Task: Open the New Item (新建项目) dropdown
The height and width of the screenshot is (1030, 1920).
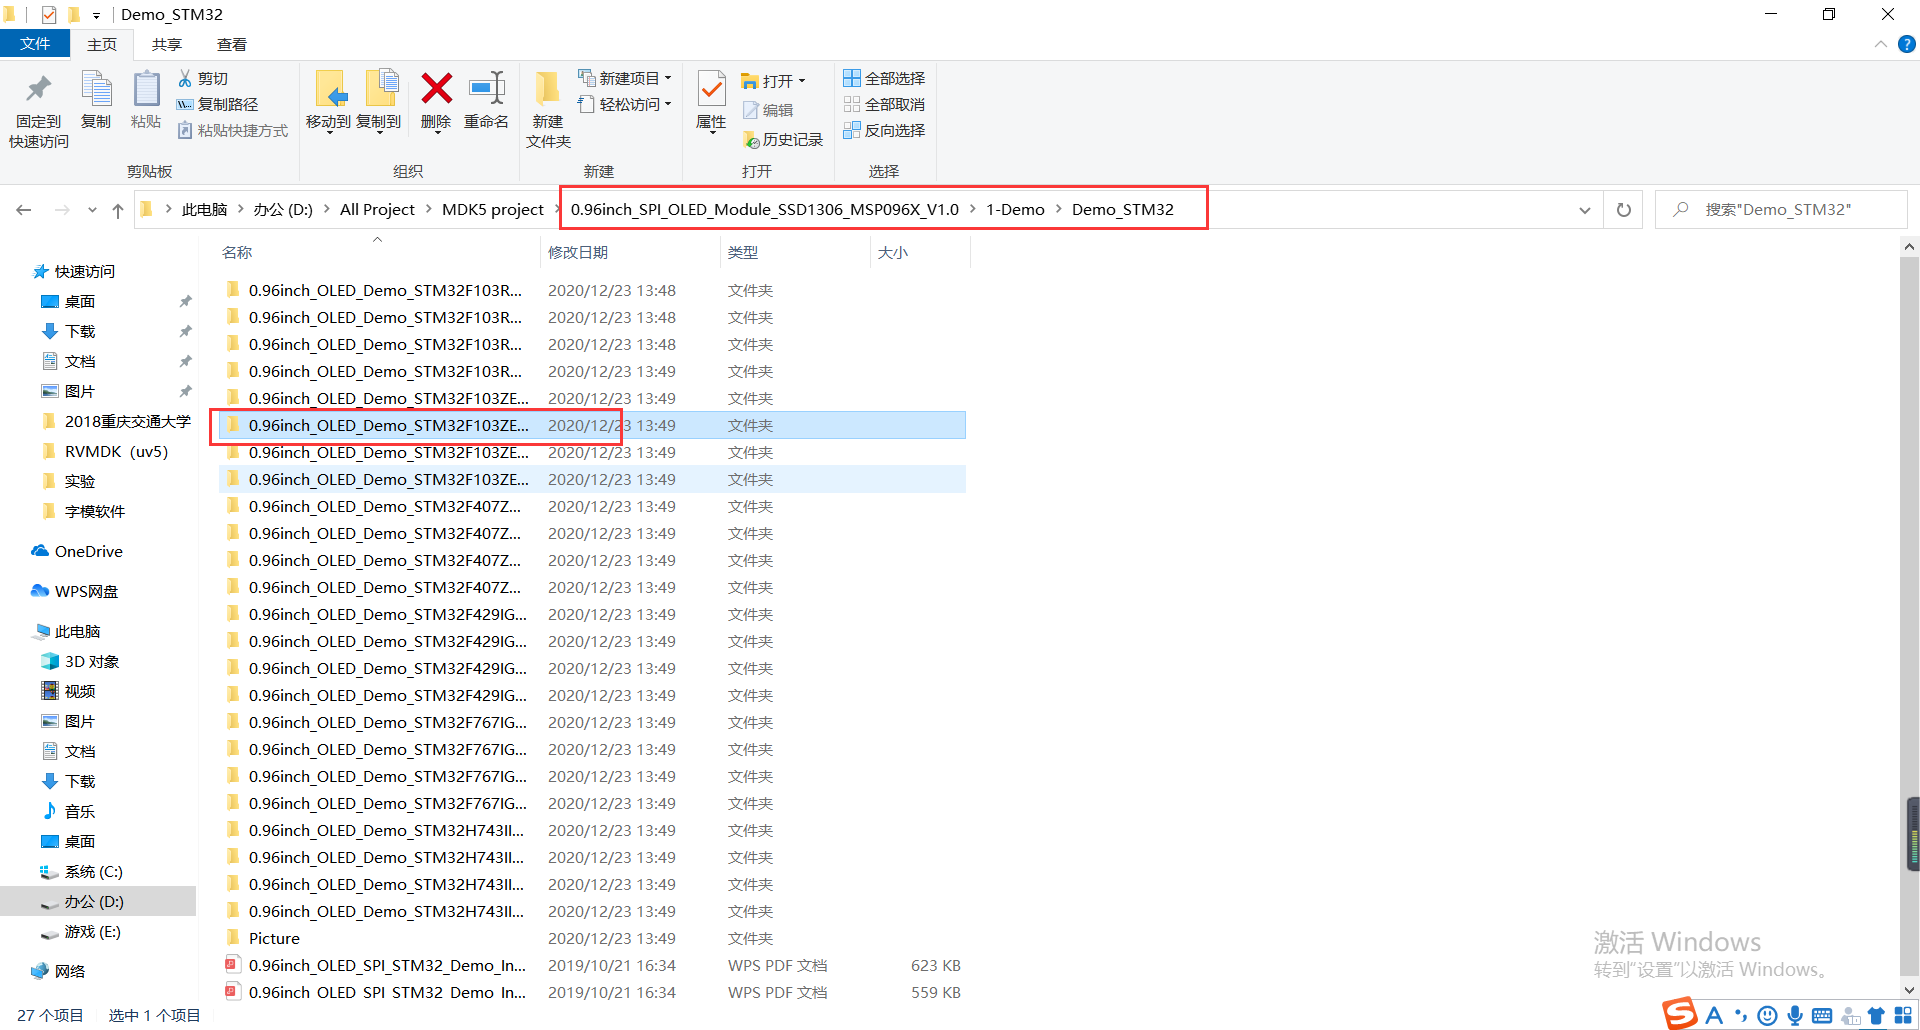Action: point(668,78)
